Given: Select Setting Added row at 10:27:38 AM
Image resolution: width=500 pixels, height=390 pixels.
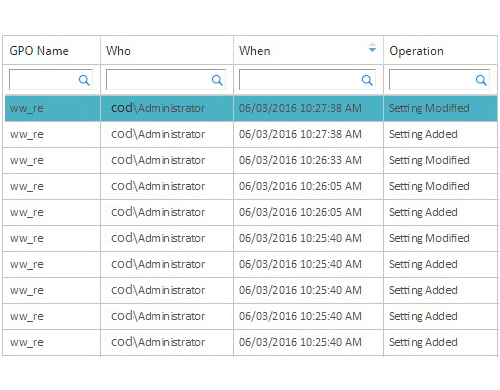Looking at the screenshot, I should (x=250, y=134).
